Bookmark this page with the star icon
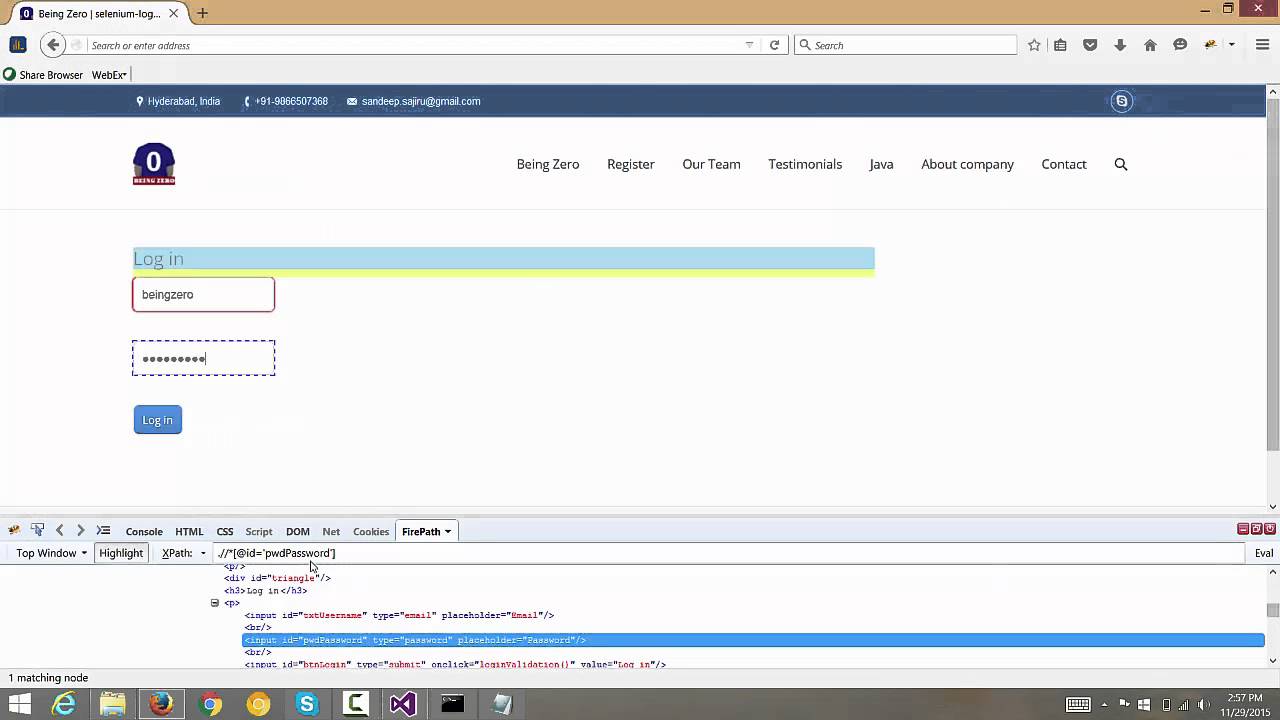Viewport: 1280px width, 720px height. tap(1034, 45)
